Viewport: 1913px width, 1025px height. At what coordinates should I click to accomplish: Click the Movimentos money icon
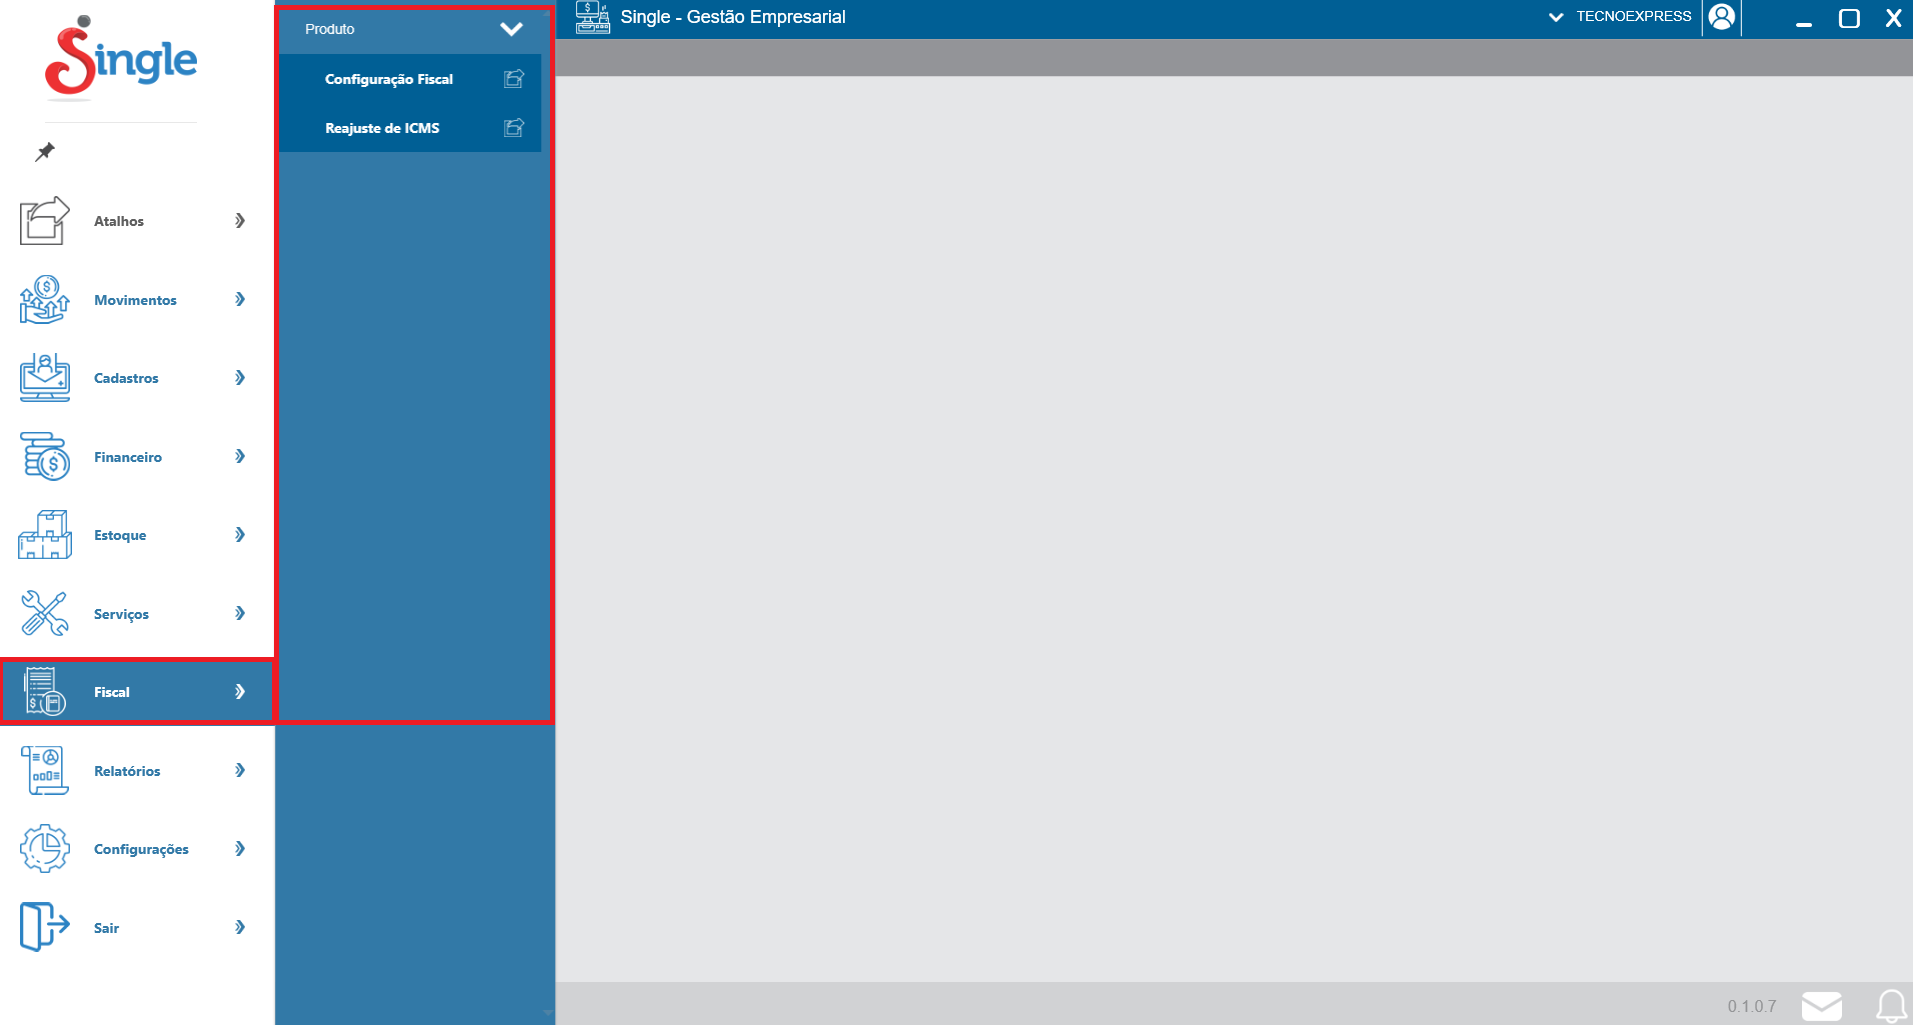44,300
